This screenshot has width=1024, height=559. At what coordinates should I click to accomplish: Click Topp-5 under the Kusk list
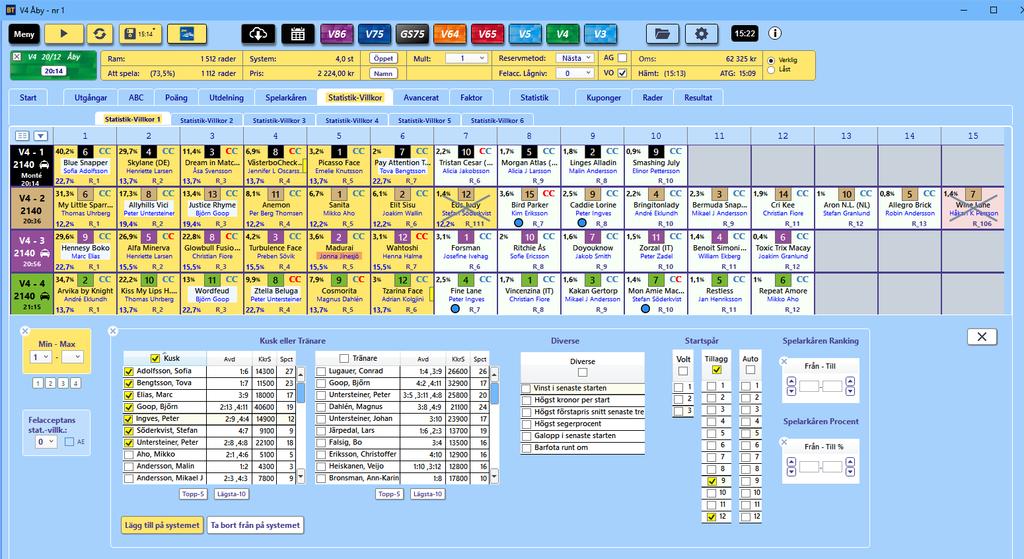[193, 494]
